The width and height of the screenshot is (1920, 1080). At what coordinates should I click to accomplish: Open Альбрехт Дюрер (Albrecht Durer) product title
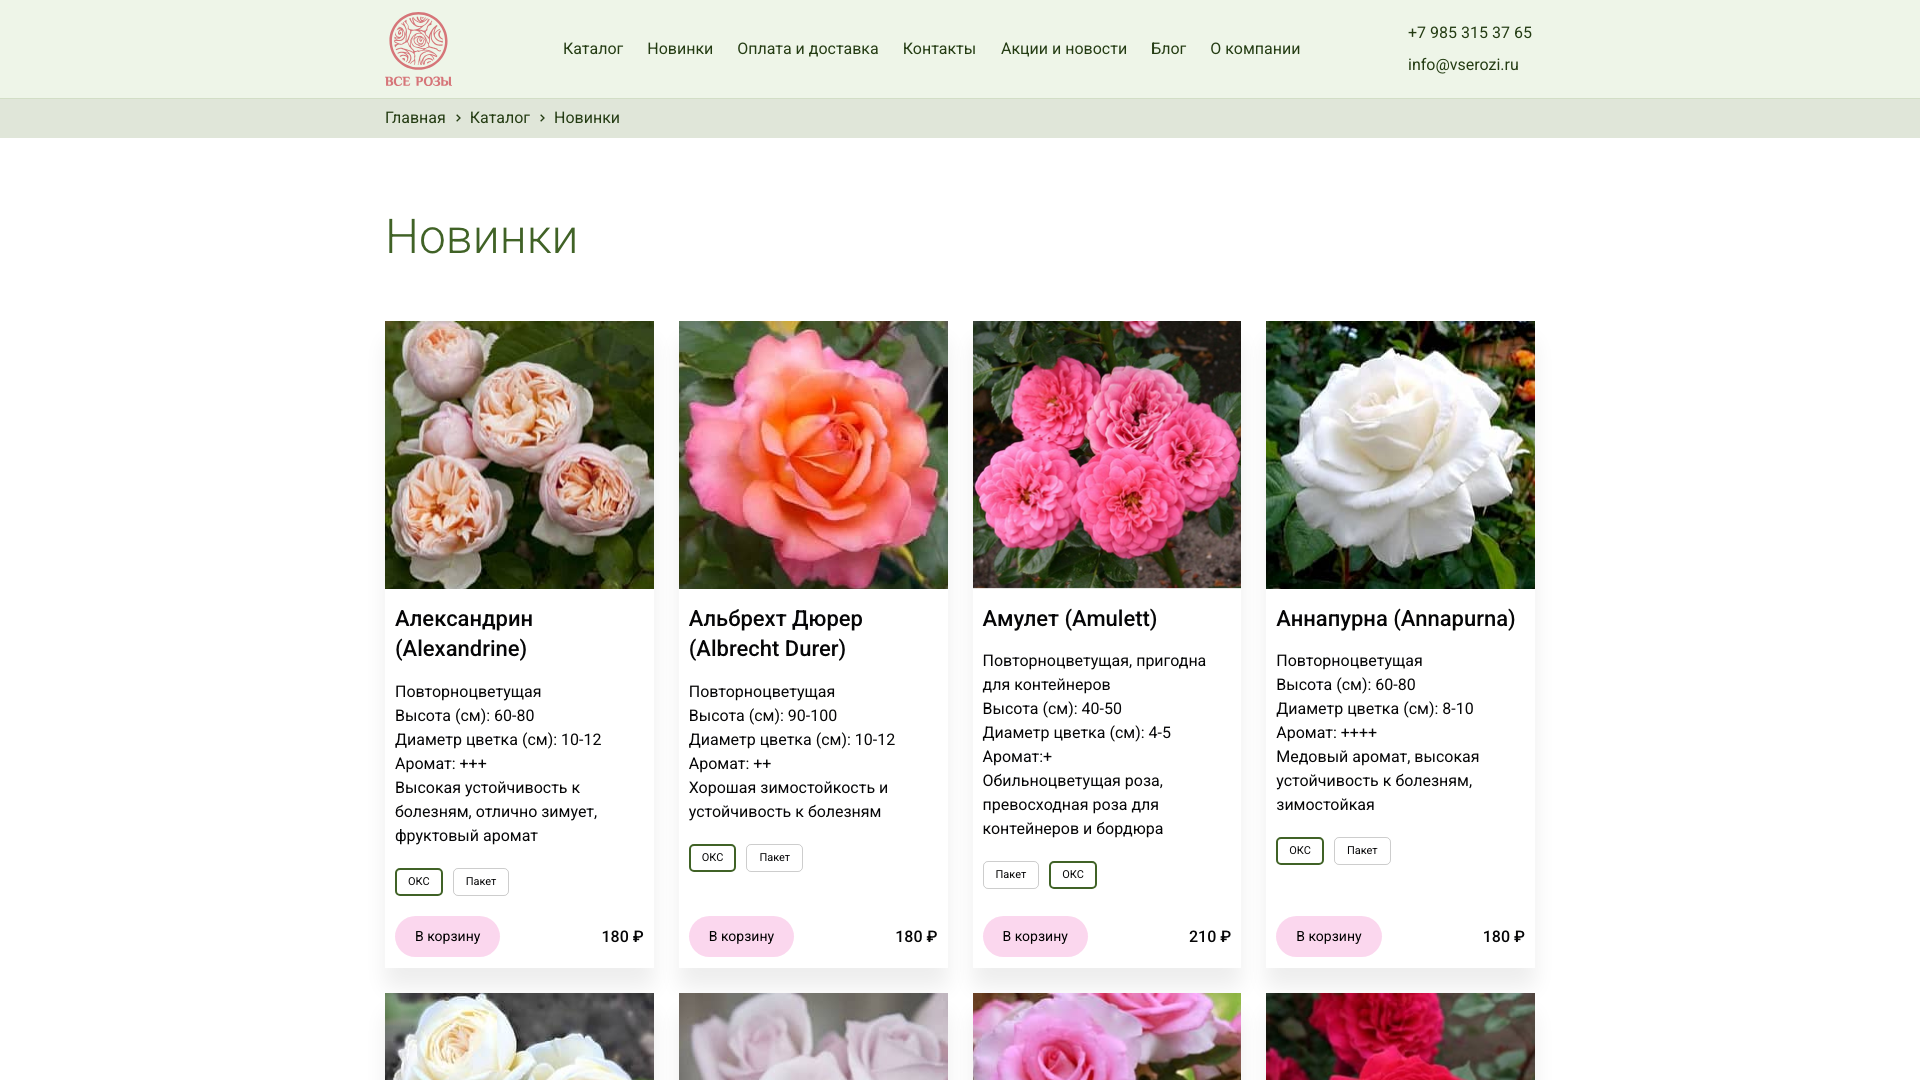pos(776,634)
